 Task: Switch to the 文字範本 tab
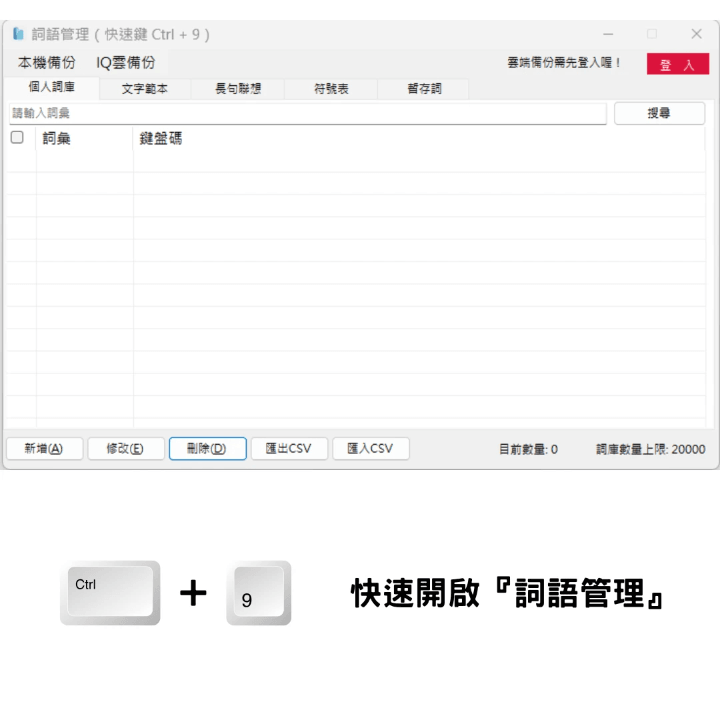[x=145, y=89]
